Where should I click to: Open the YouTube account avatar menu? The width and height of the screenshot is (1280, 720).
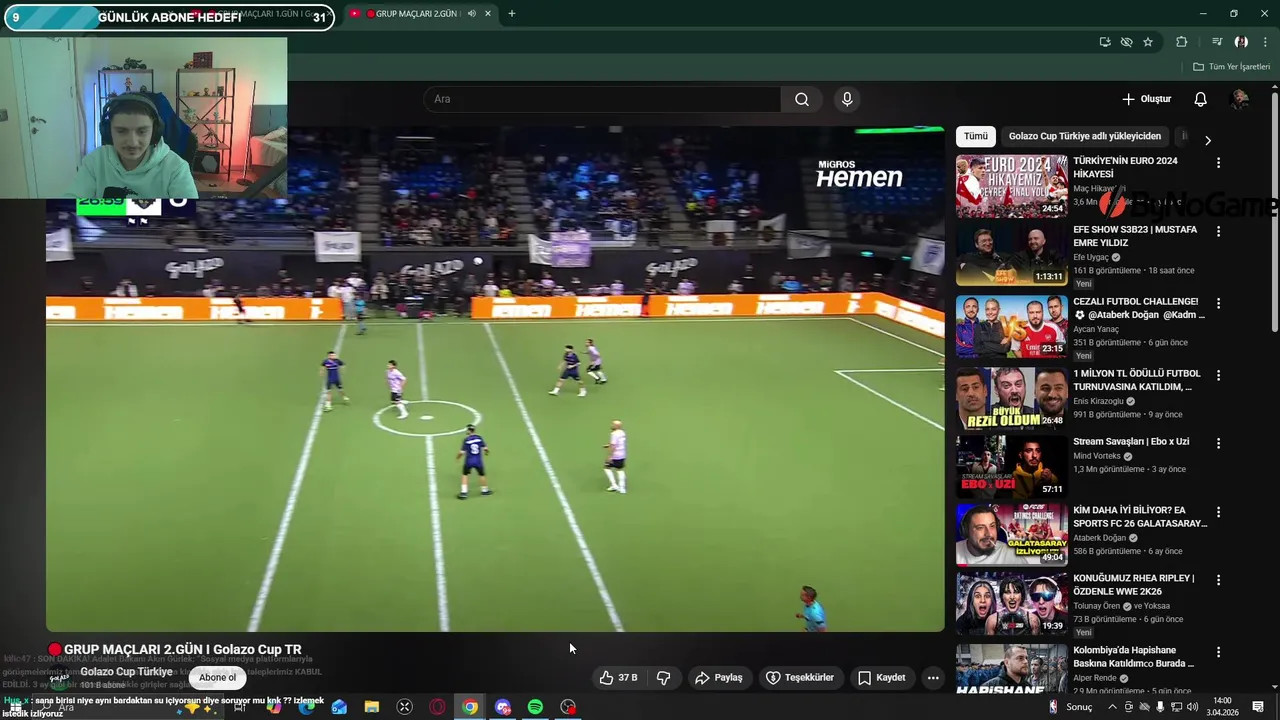pyautogui.click(x=1240, y=99)
